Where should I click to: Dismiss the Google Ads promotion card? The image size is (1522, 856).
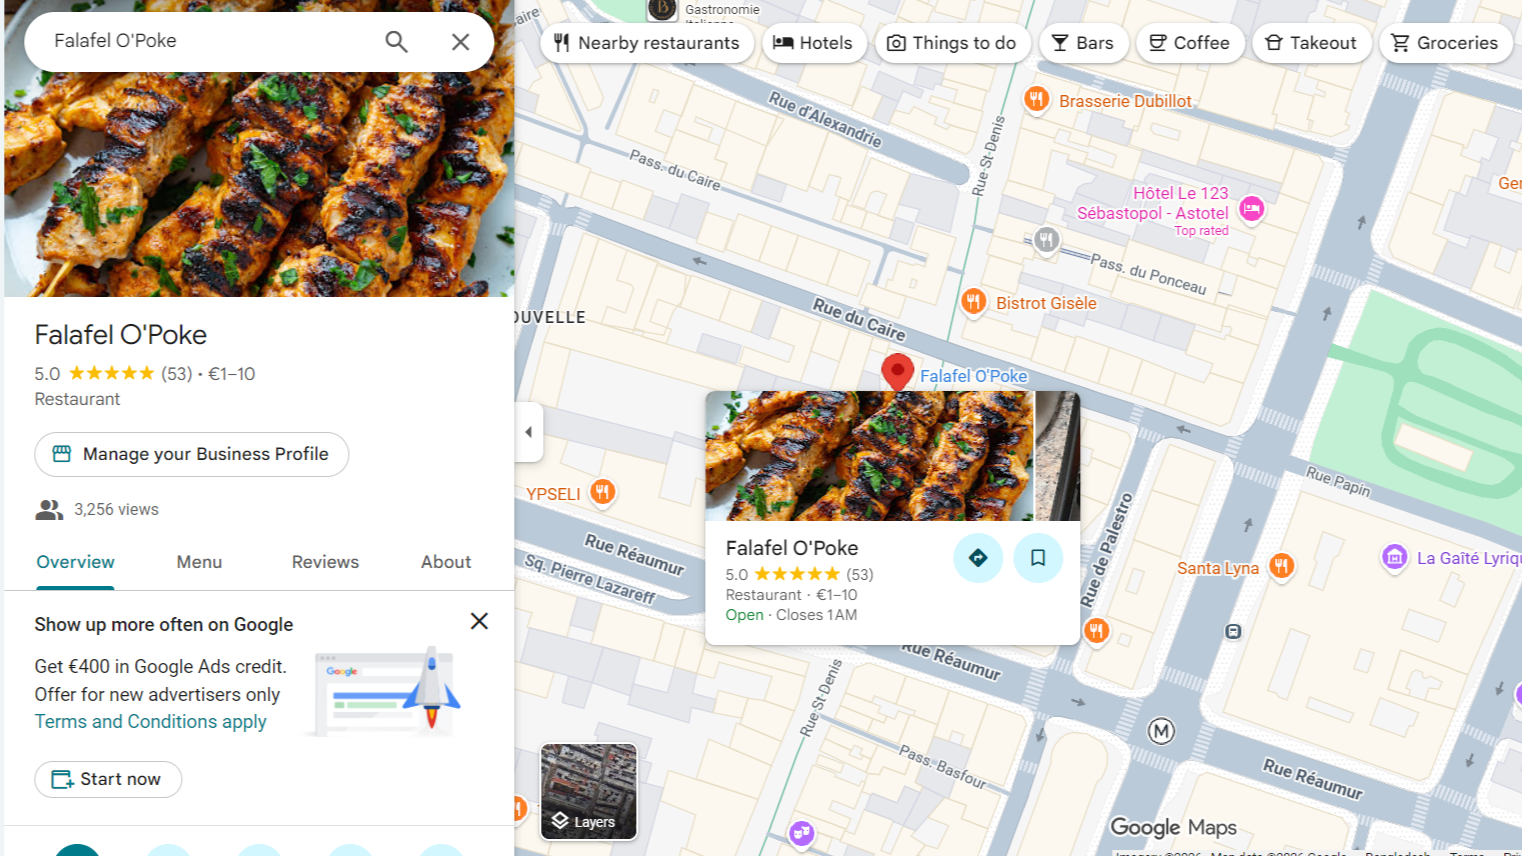(x=479, y=621)
